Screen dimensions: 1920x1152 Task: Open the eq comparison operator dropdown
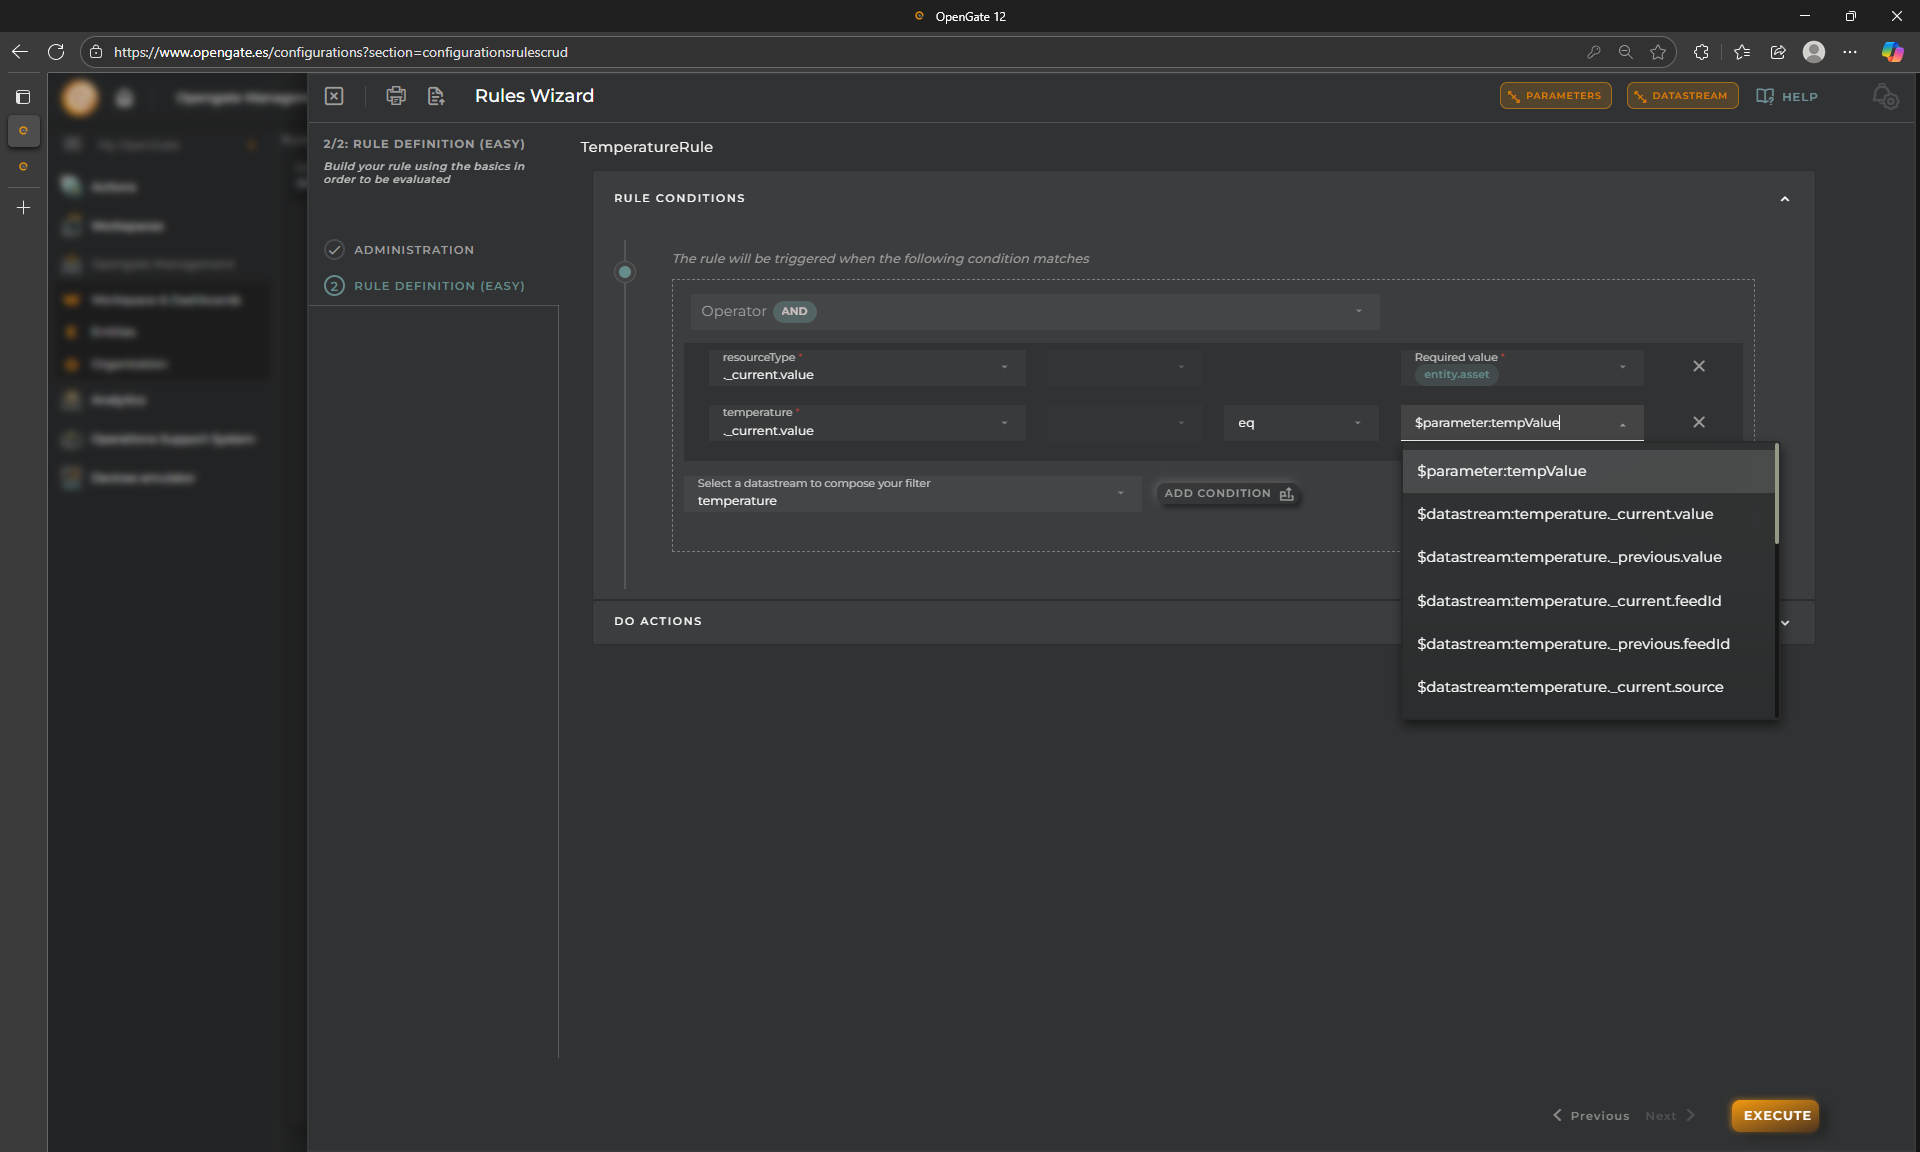click(x=1300, y=423)
